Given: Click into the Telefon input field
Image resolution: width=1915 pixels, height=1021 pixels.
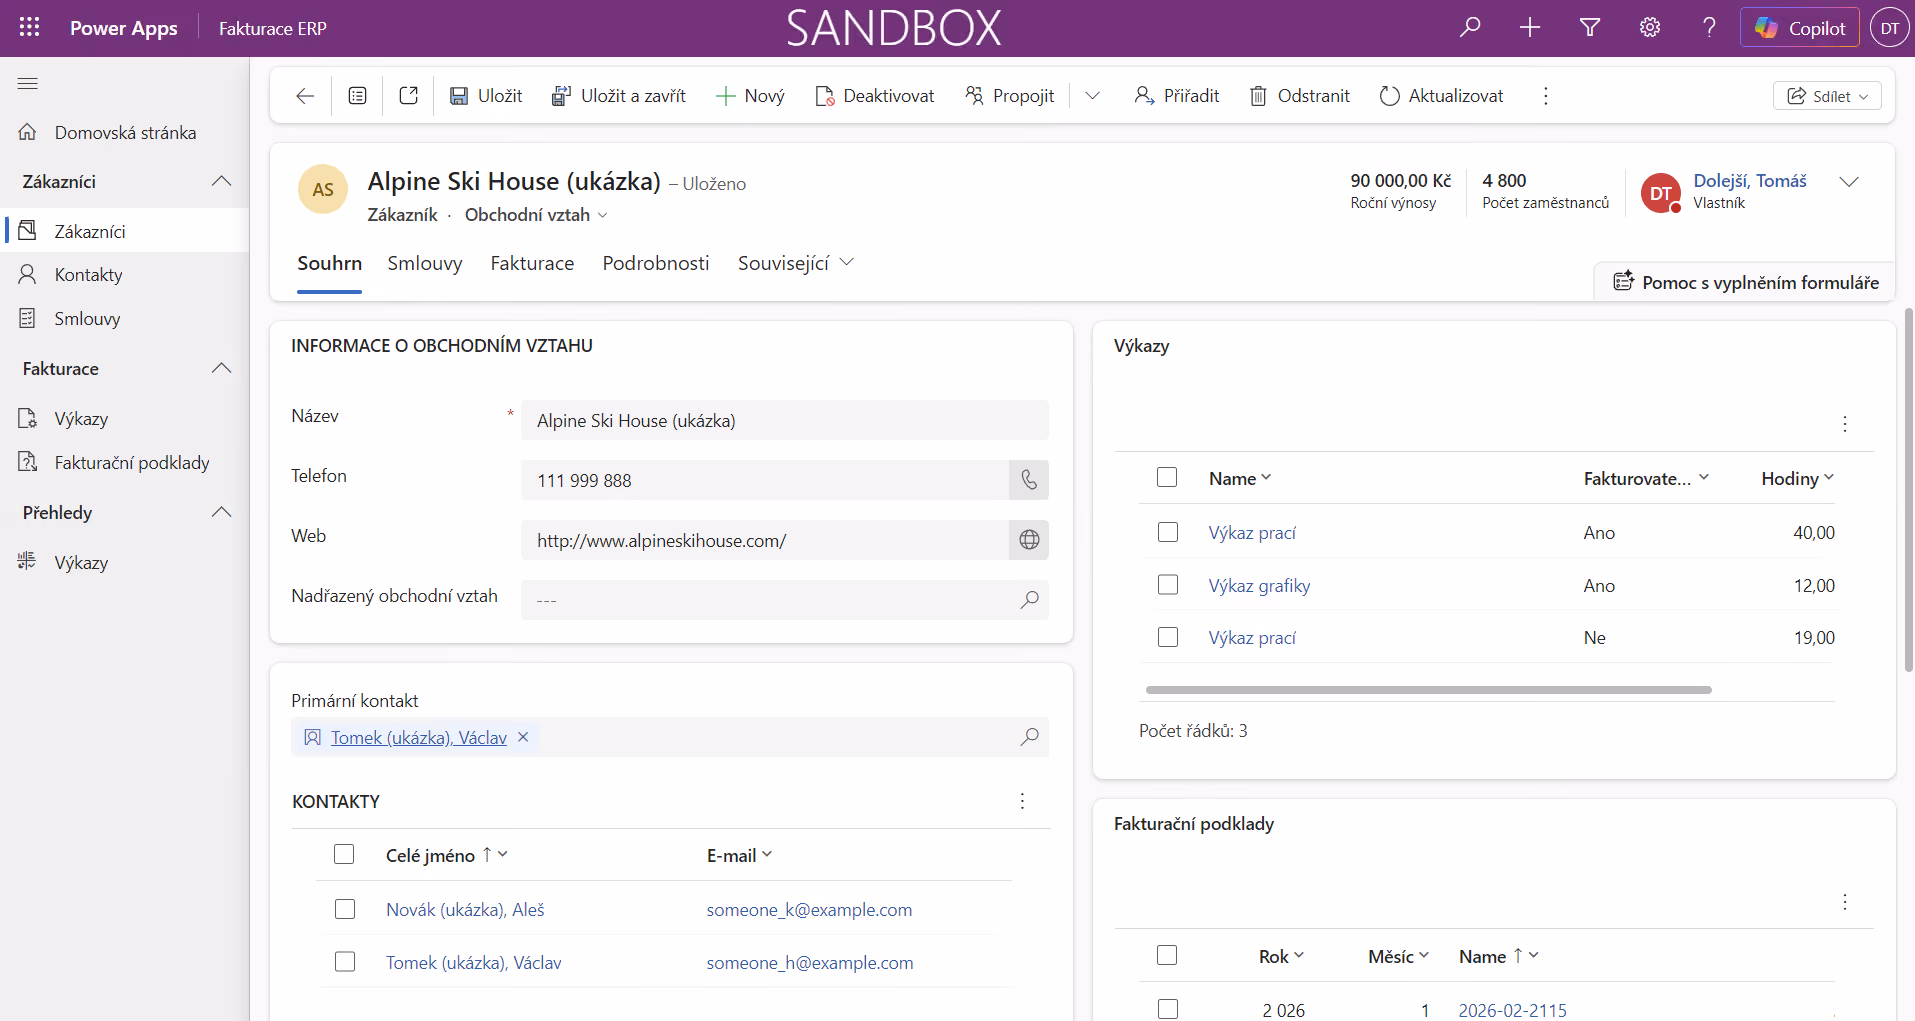Looking at the screenshot, I should 765,480.
